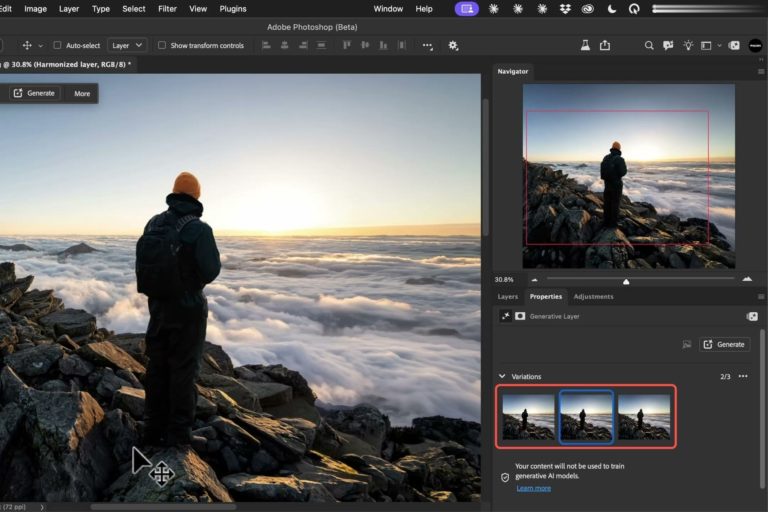Click the workspace layout icon
Screen dimensions: 768x512
(706, 46)
